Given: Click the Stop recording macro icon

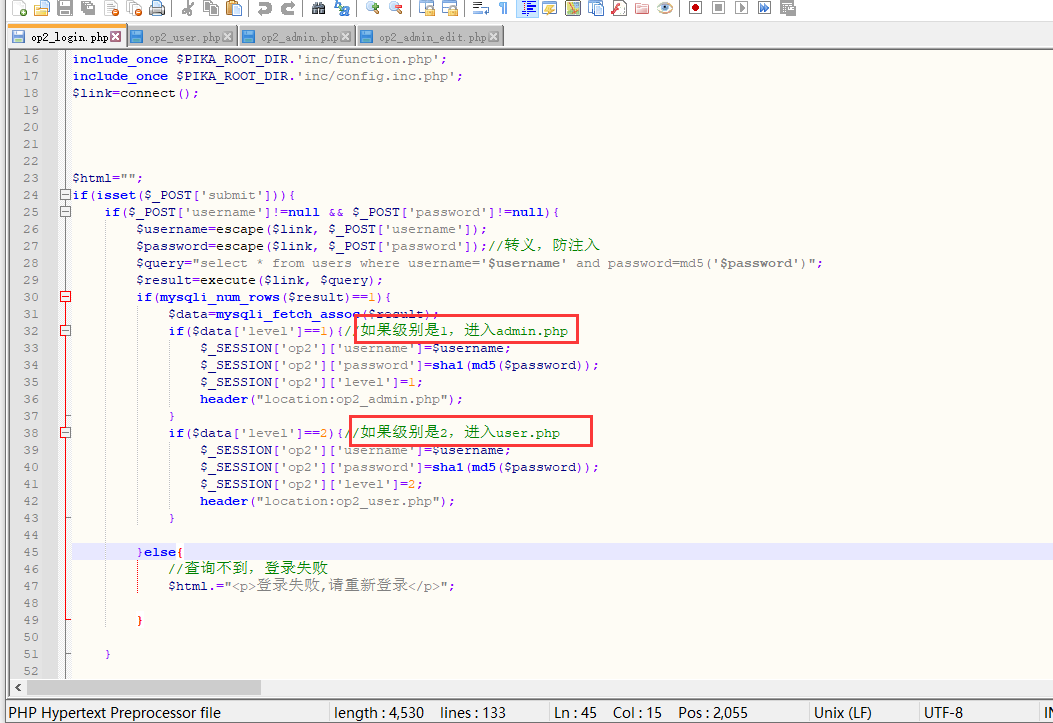Looking at the screenshot, I should (x=719, y=8).
